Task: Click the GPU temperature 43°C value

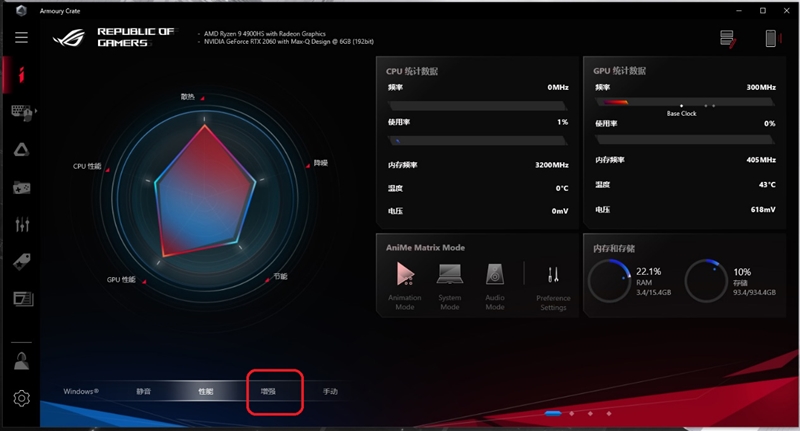Action: [x=767, y=185]
